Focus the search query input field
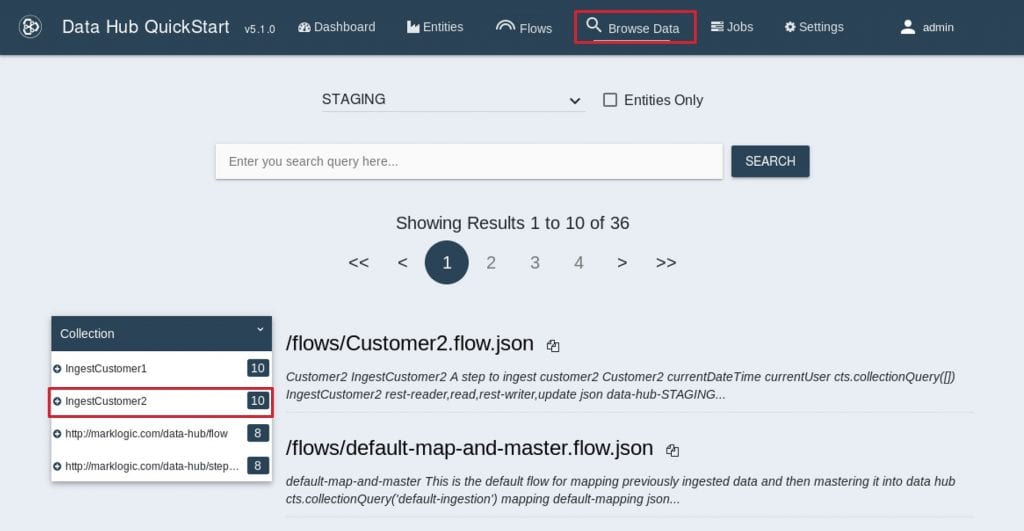1024x531 pixels. click(469, 161)
